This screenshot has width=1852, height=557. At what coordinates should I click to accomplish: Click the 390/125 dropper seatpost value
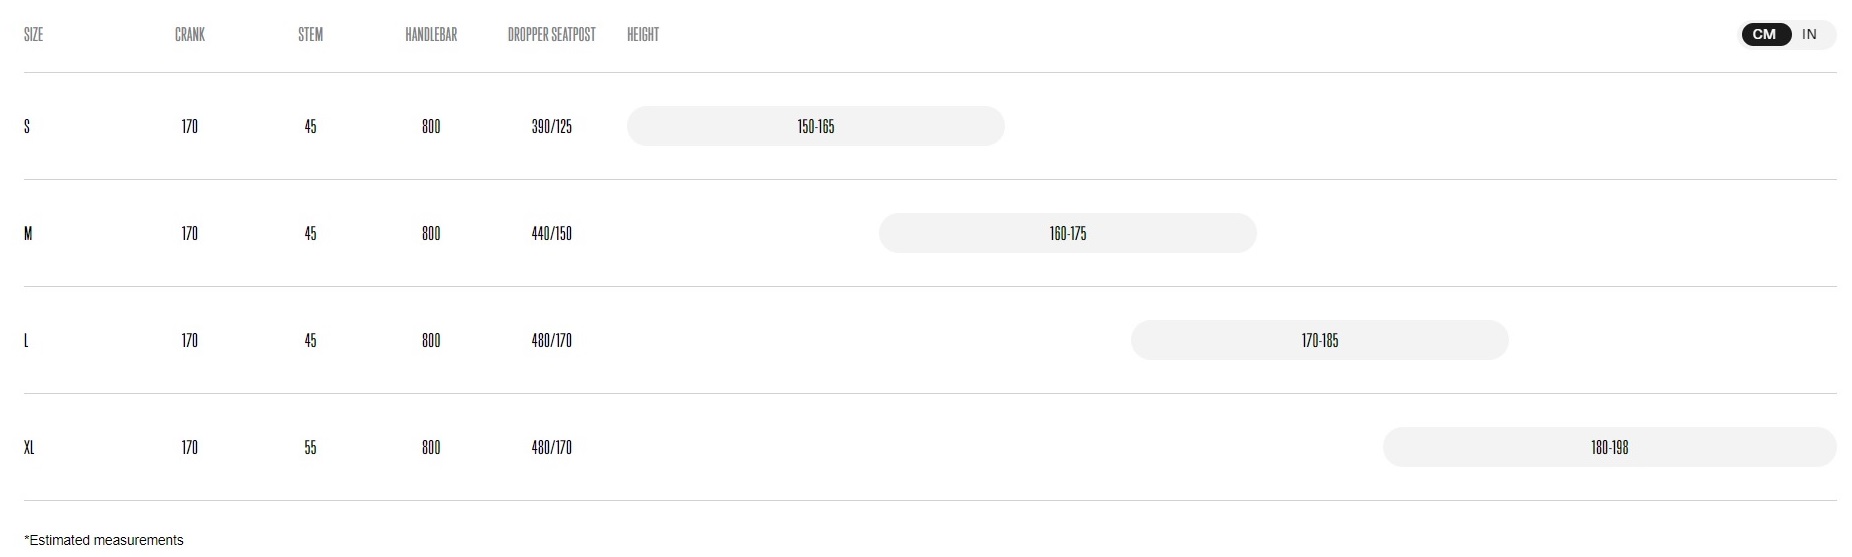coord(552,126)
